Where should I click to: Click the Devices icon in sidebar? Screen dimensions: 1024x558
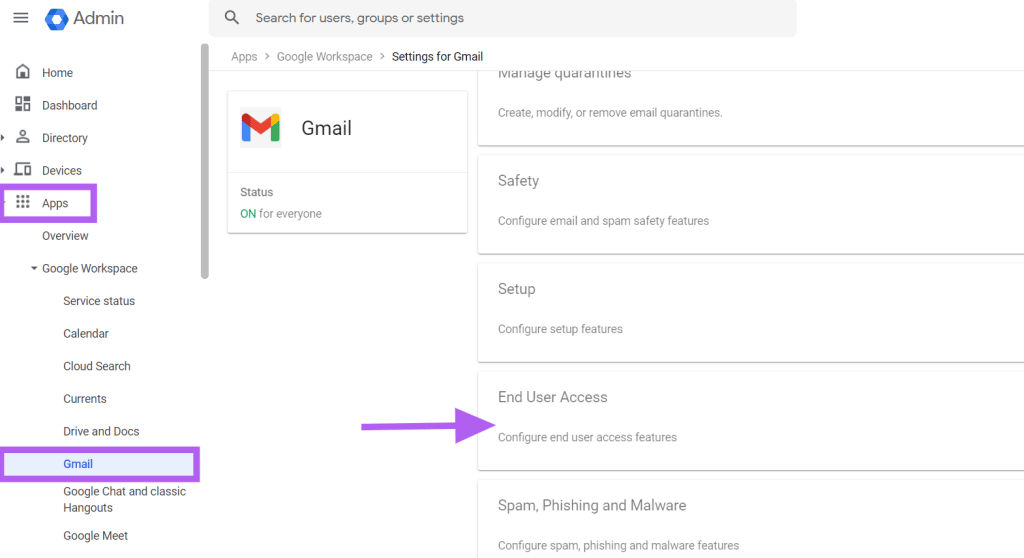coord(23,170)
